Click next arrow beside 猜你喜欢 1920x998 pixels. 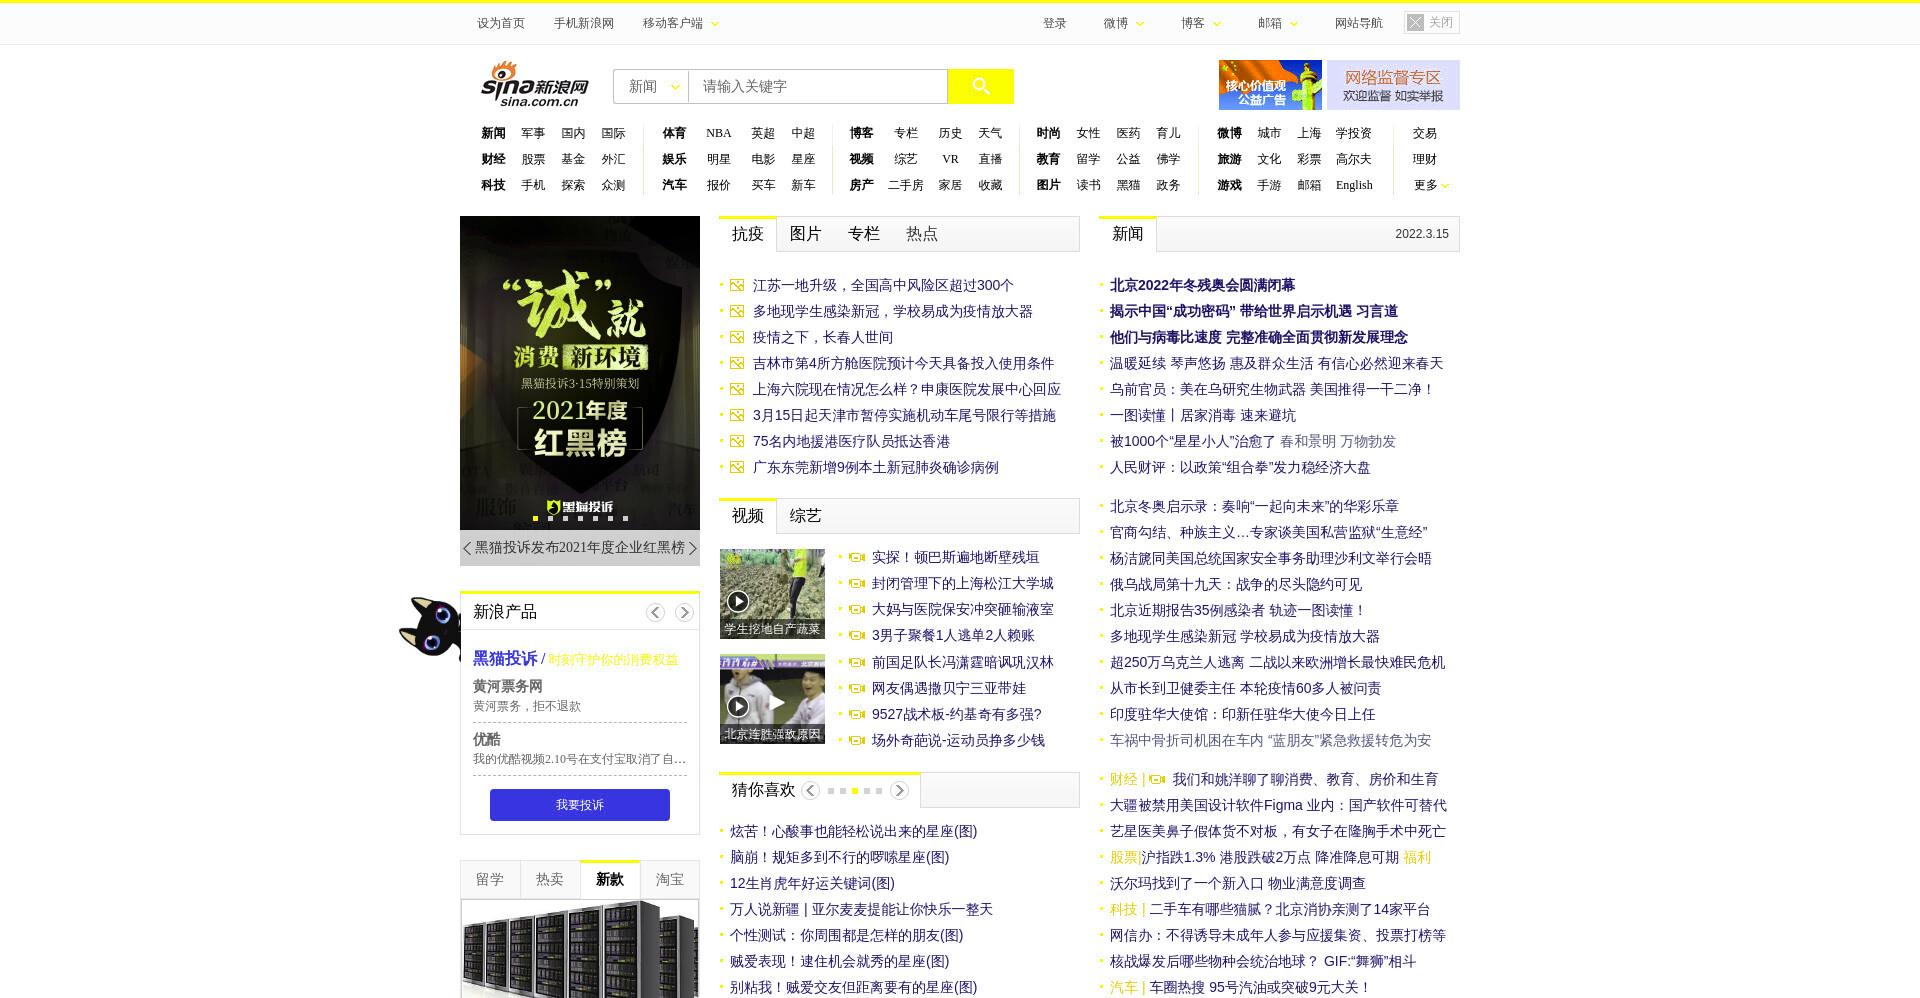point(899,790)
